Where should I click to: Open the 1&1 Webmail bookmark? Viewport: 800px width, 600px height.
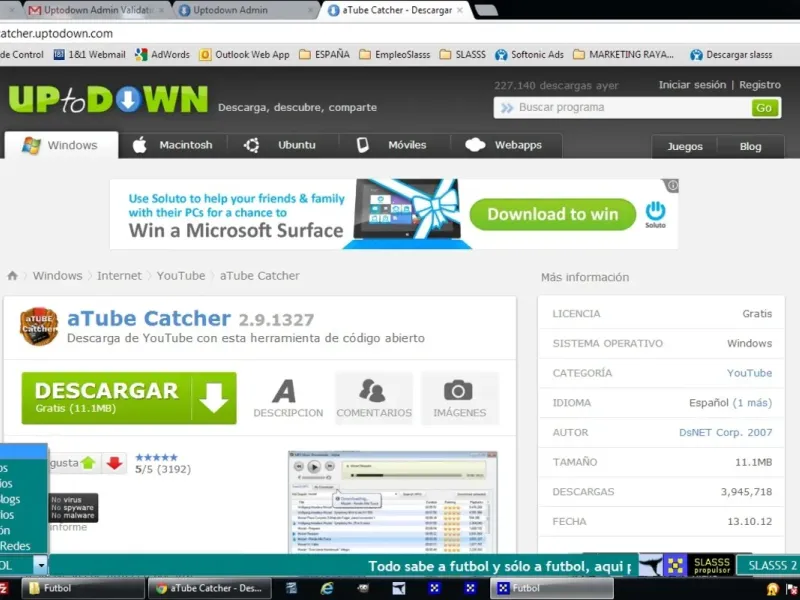tap(90, 55)
